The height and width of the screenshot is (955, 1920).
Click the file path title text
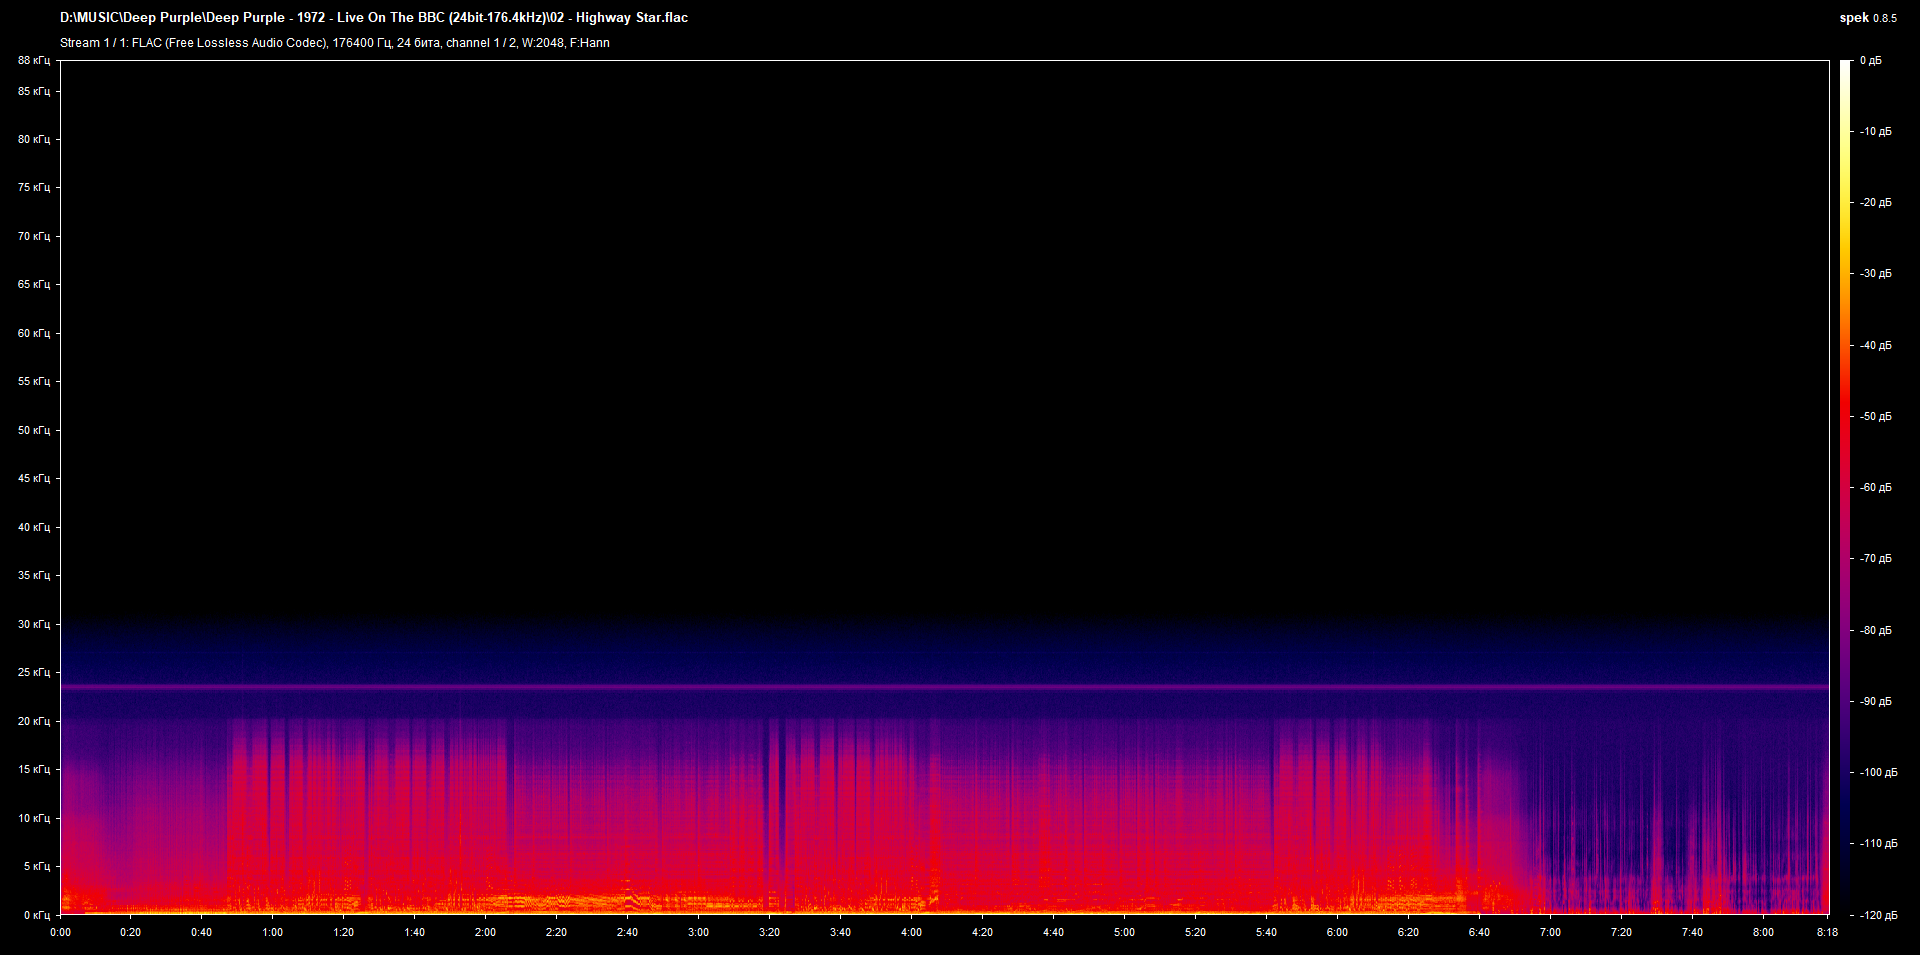(x=374, y=18)
